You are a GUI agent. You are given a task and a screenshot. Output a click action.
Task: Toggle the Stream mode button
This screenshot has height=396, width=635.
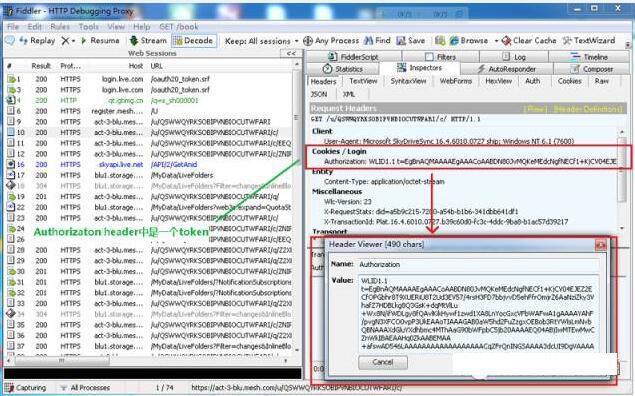click(148, 40)
